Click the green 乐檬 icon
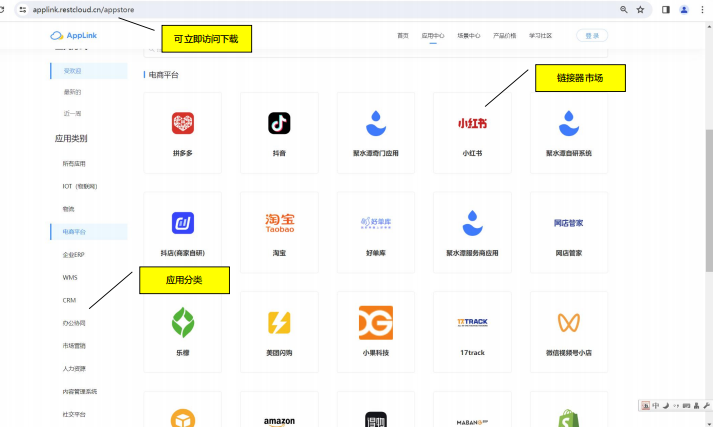Screen dimensions: 714x427 coord(183,322)
